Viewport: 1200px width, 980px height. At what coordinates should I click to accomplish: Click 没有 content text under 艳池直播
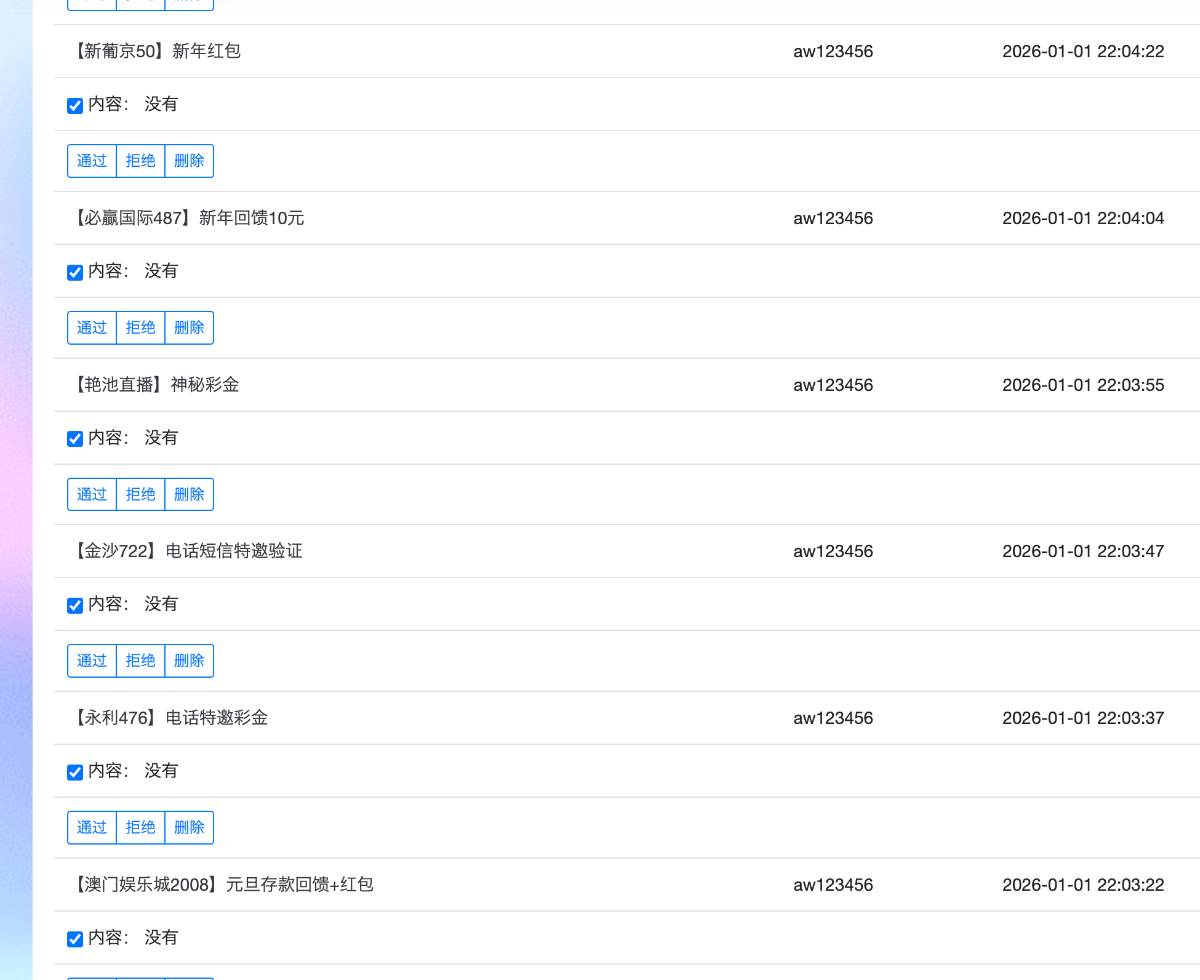pyautogui.click(x=161, y=438)
